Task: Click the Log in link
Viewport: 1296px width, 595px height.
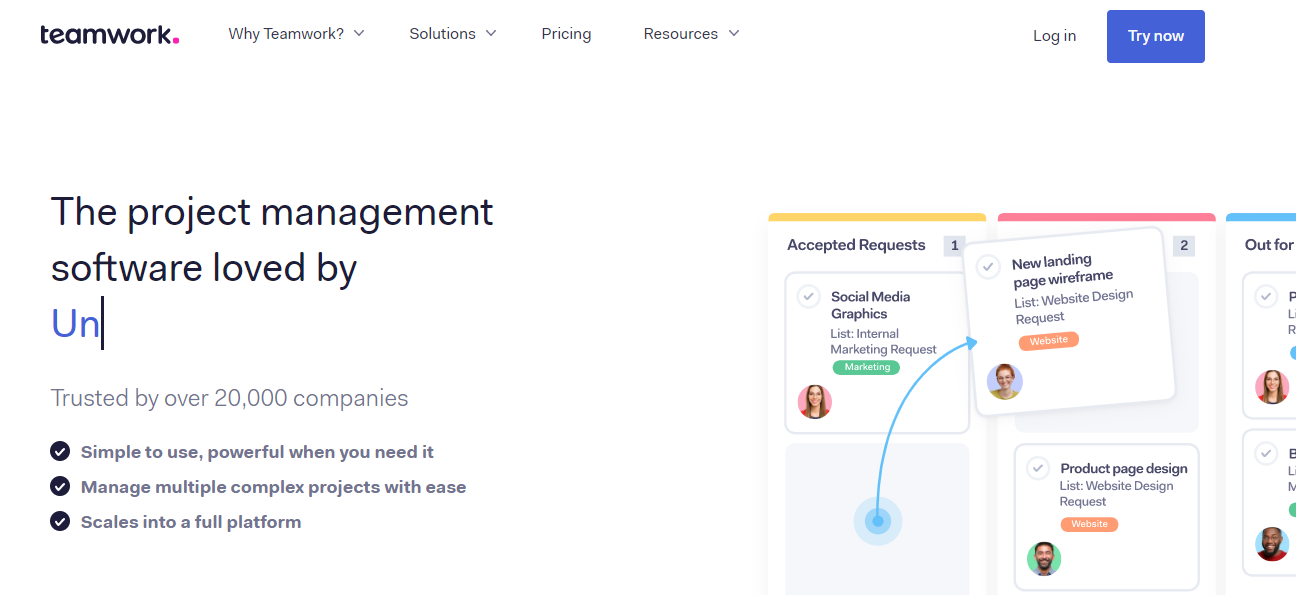Action: pos(1054,36)
